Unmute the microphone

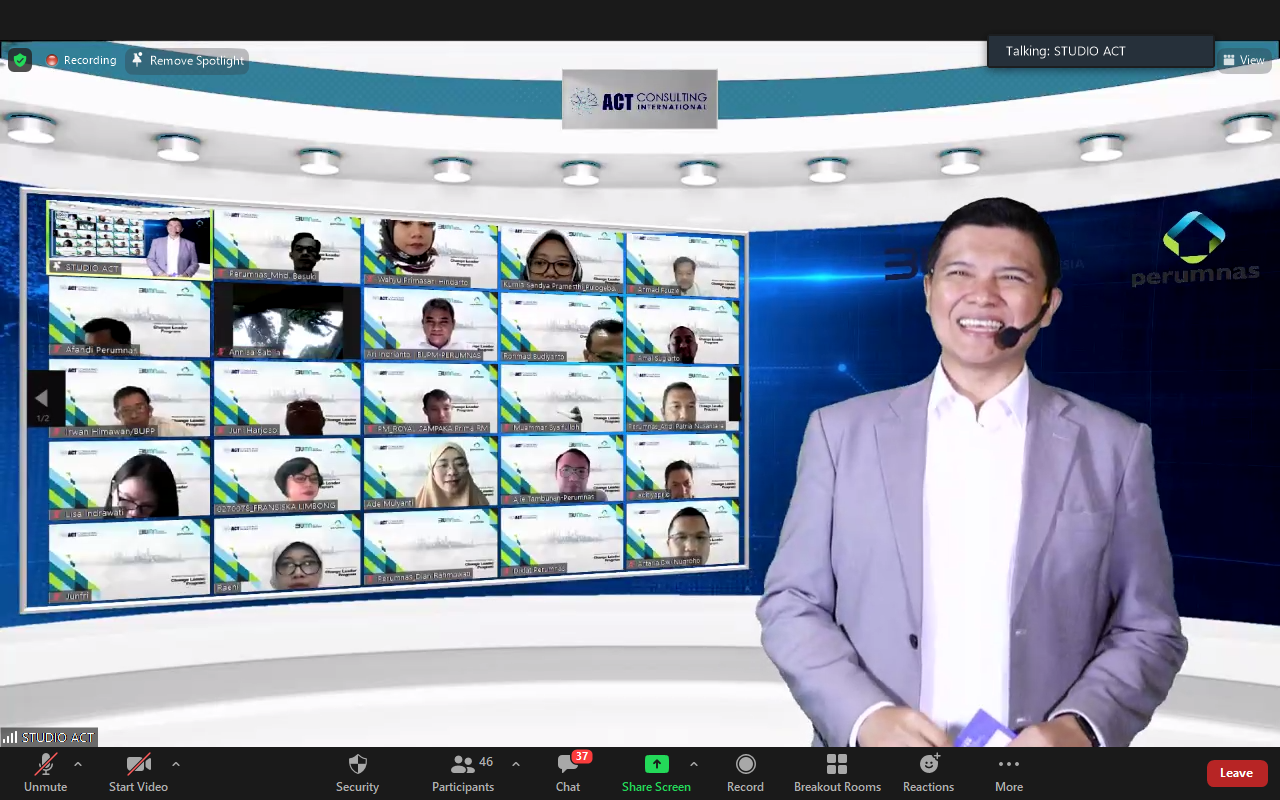pyautogui.click(x=45, y=765)
